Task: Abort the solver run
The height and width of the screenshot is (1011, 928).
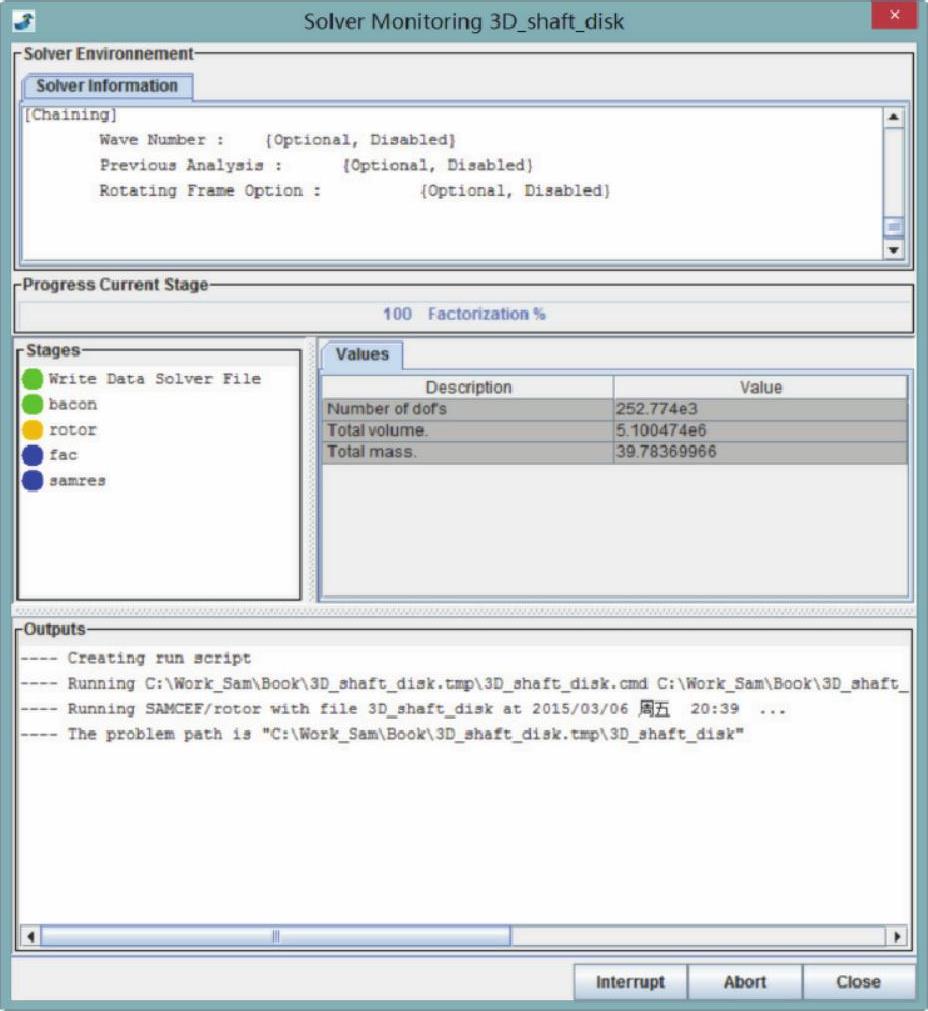Action: pos(744,982)
